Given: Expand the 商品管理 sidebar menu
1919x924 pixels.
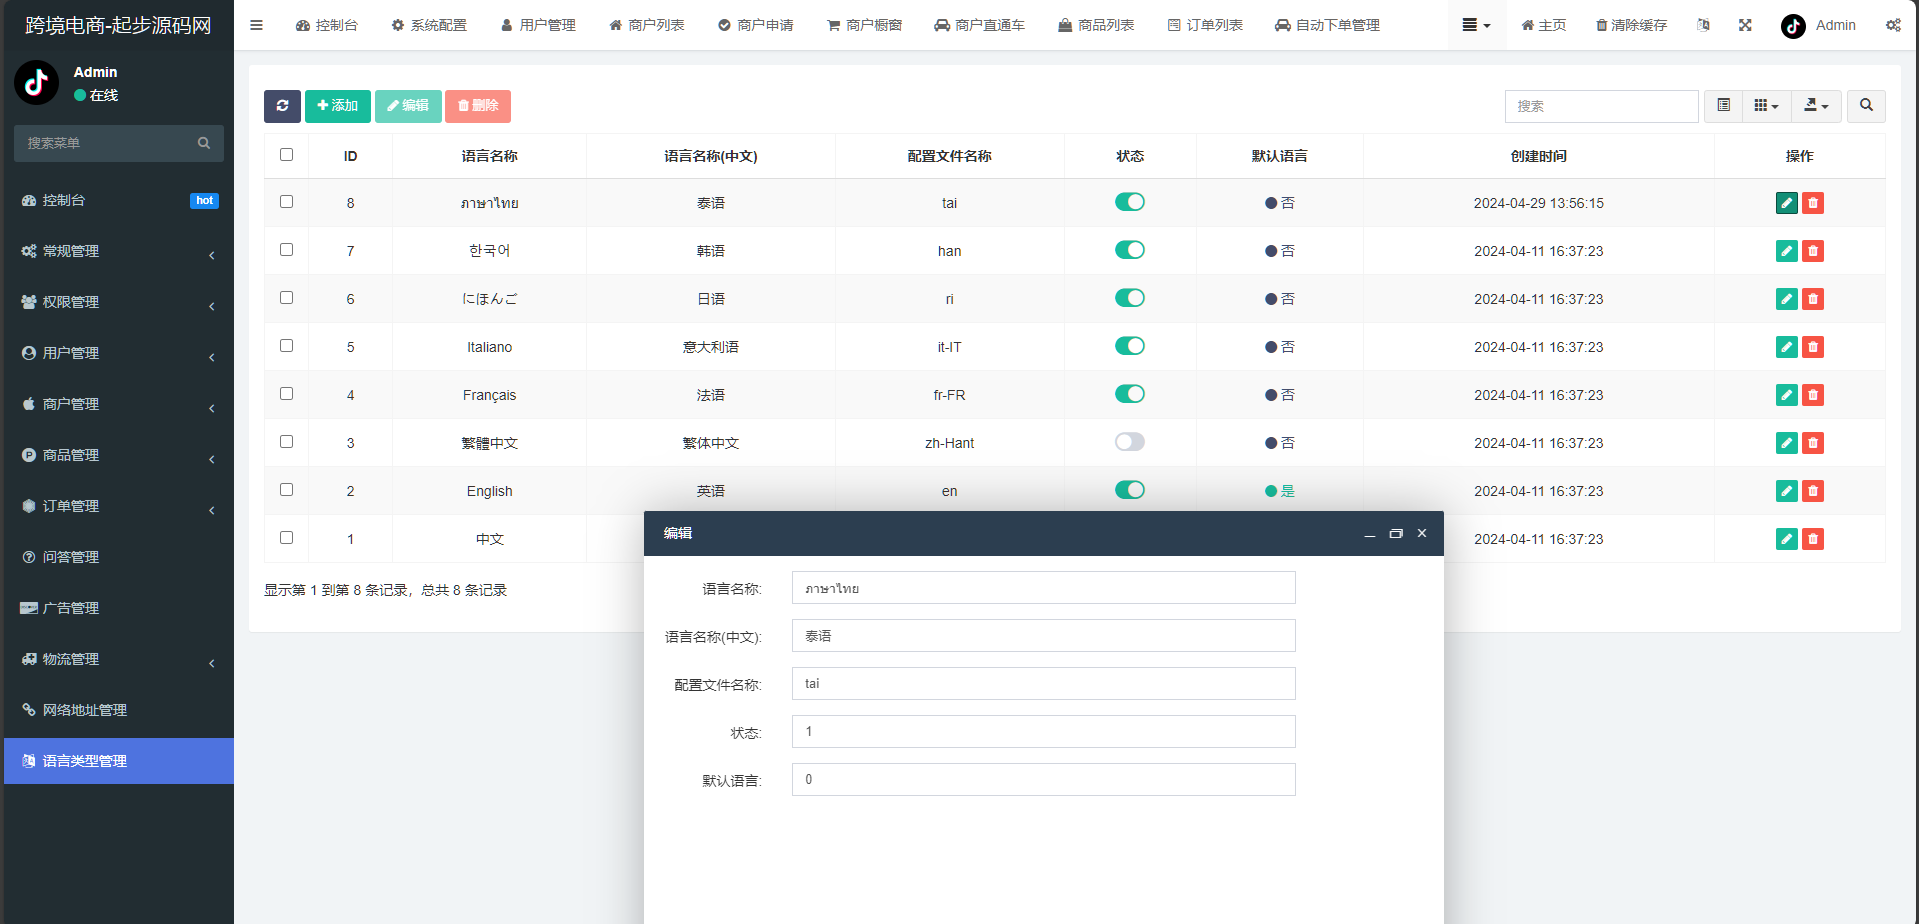Looking at the screenshot, I should [x=118, y=455].
